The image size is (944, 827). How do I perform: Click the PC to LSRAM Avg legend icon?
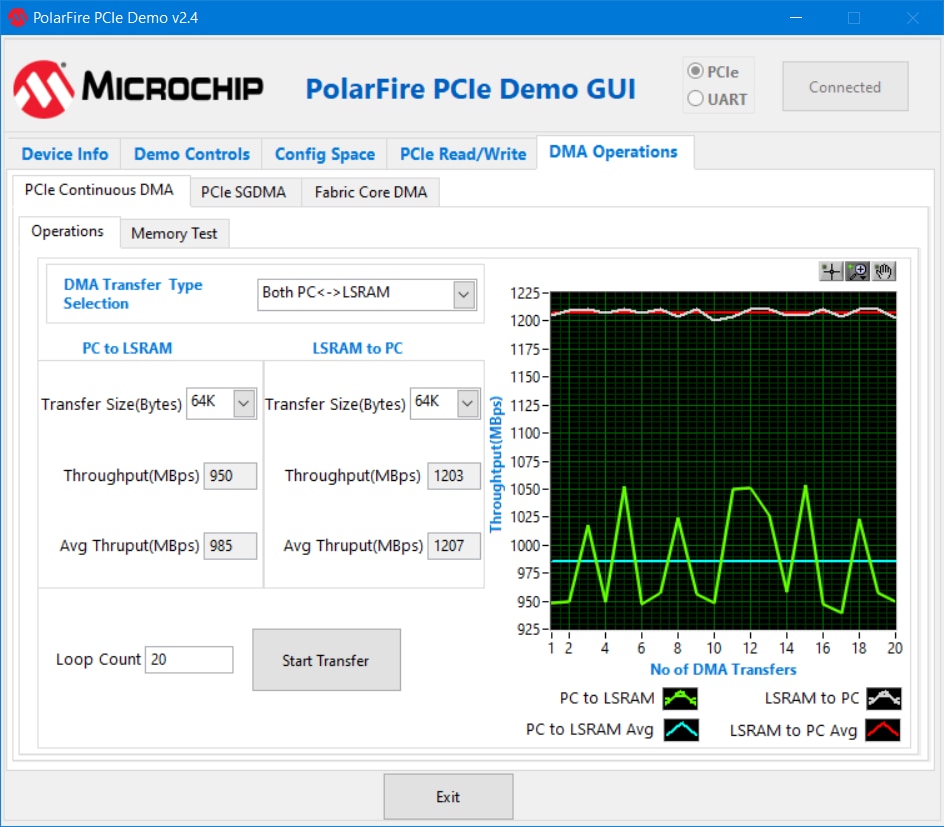[x=682, y=730]
